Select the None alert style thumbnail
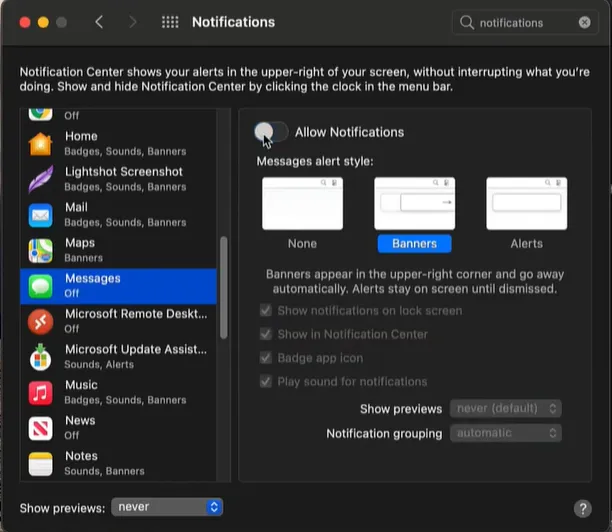The image size is (612, 532). pos(302,203)
